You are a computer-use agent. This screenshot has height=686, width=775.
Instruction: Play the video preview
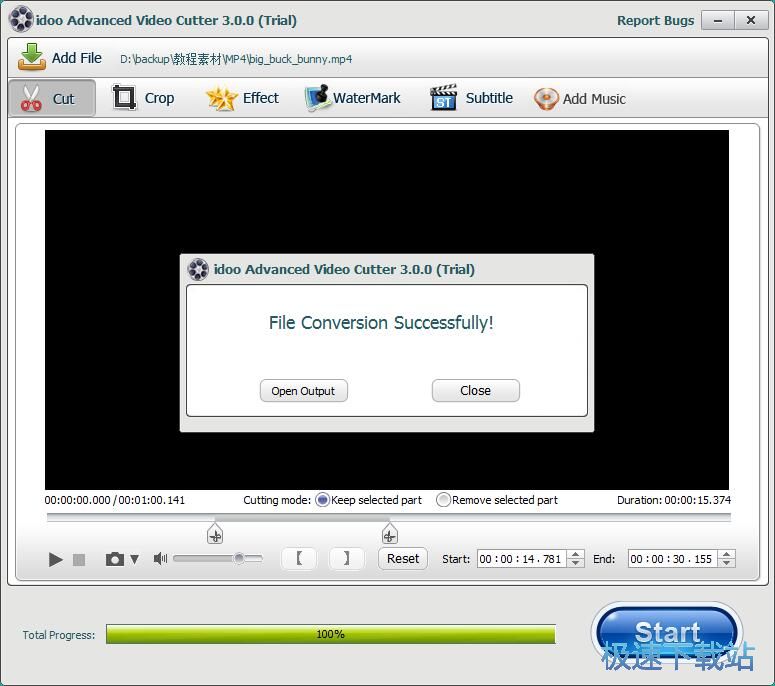coord(55,559)
